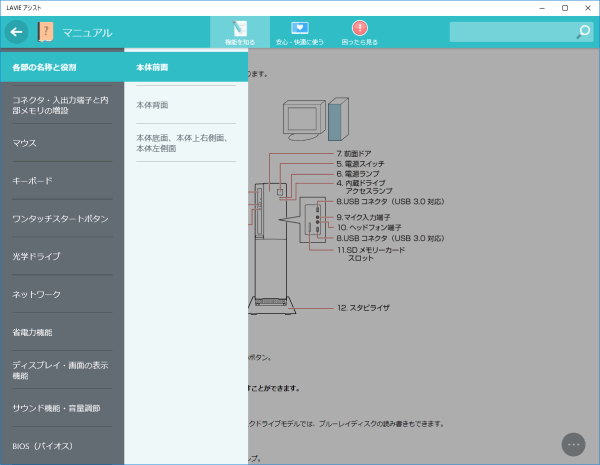Open コネクタ・入出力端子と内部メモリの増設 section

click(62, 105)
